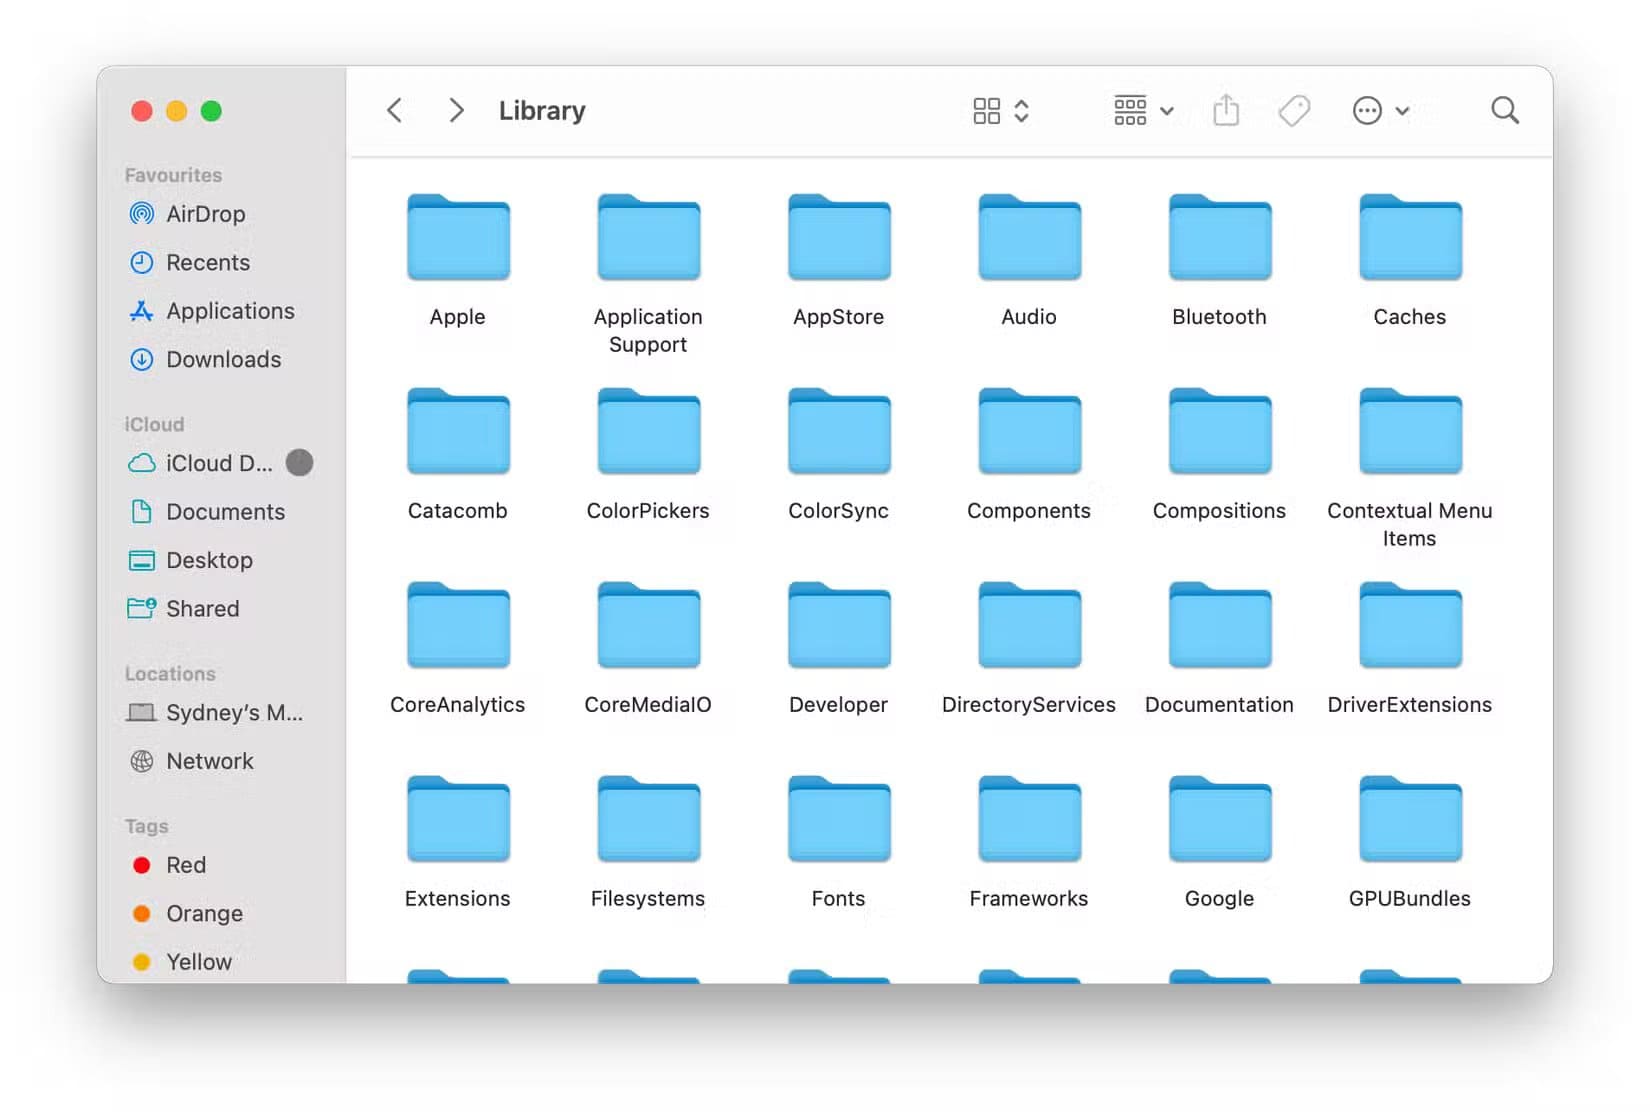Viewport: 1650px width, 1112px height.
Task: Click the Share icon in toolbar
Action: (x=1225, y=110)
